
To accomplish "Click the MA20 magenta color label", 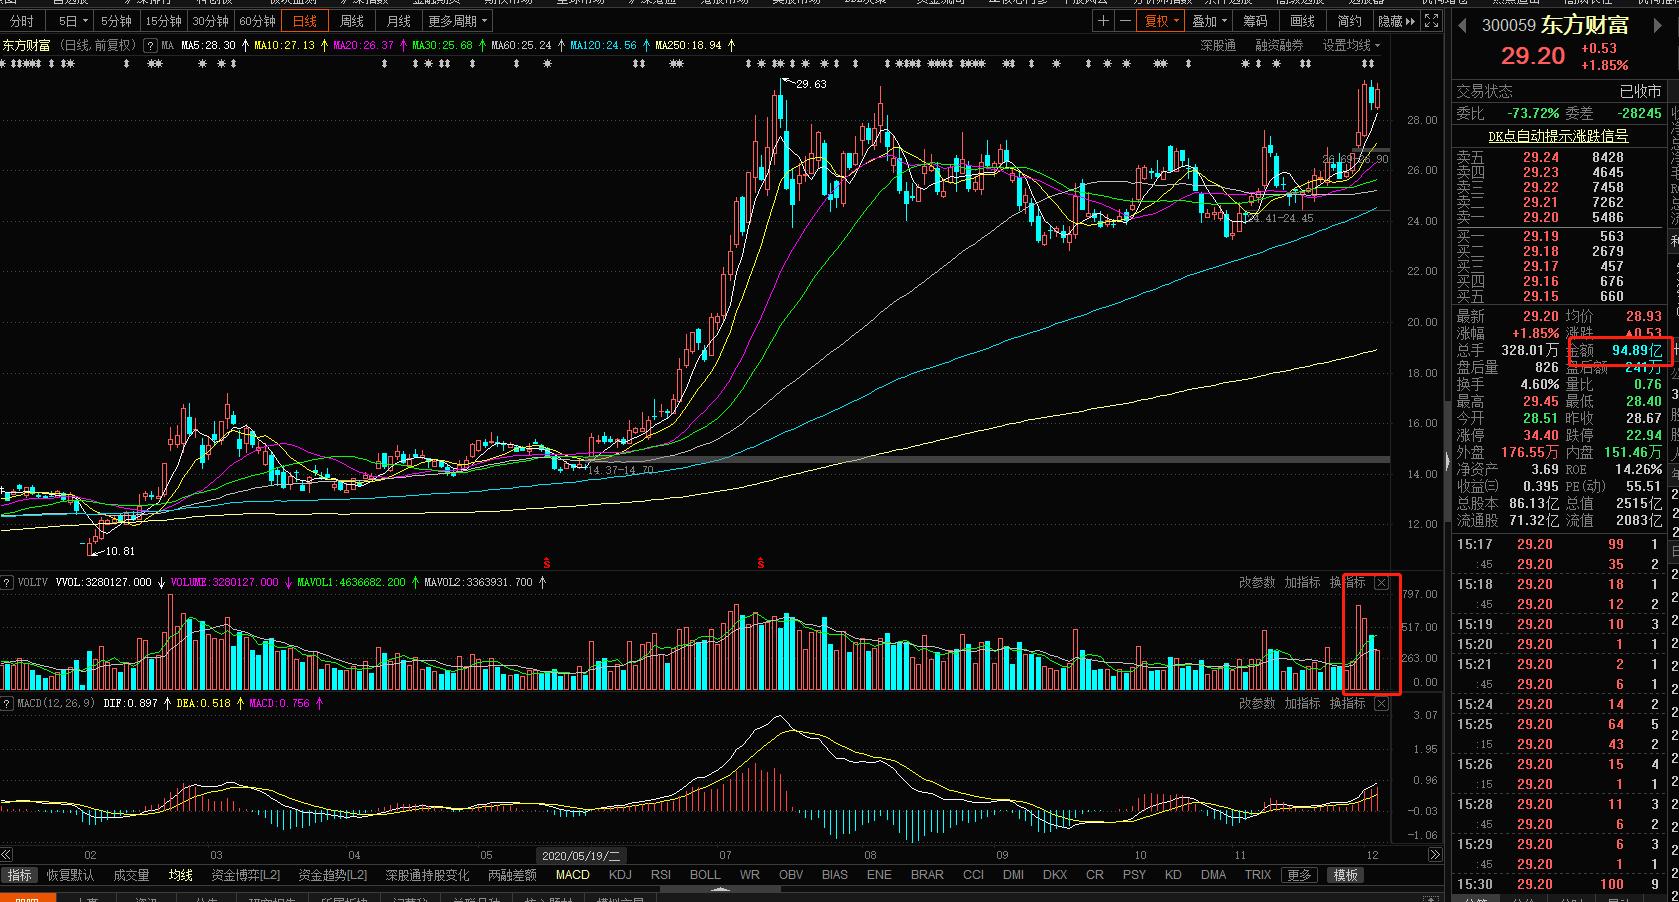I will [363, 46].
